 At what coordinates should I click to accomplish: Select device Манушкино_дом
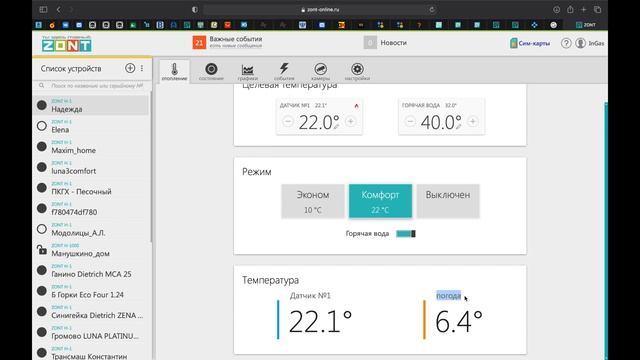pyautogui.click(x=91, y=250)
